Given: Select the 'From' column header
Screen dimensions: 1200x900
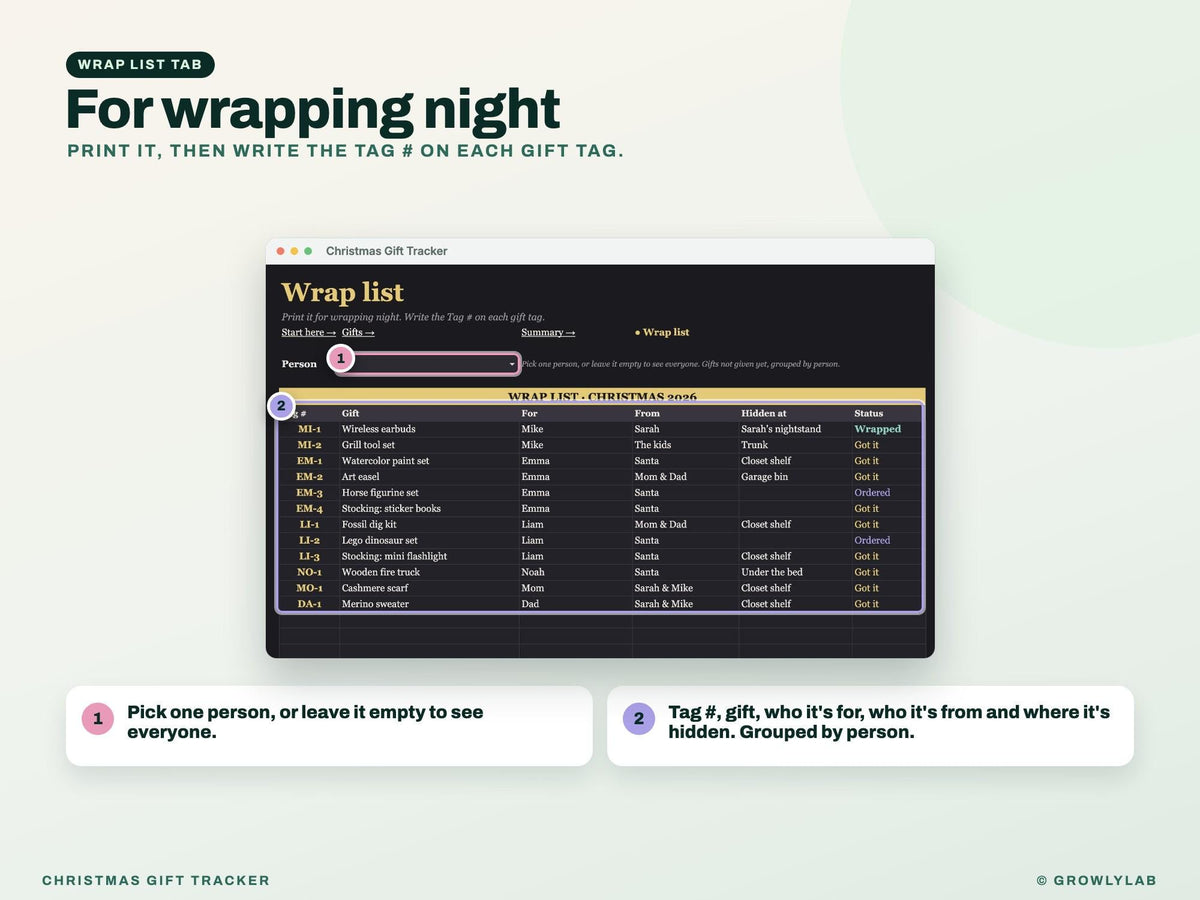Looking at the screenshot, I should point(647,413).
